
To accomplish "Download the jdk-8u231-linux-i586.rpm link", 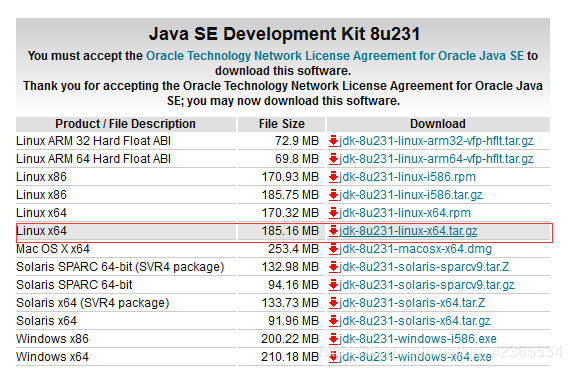I will click(x=407, y=177).
